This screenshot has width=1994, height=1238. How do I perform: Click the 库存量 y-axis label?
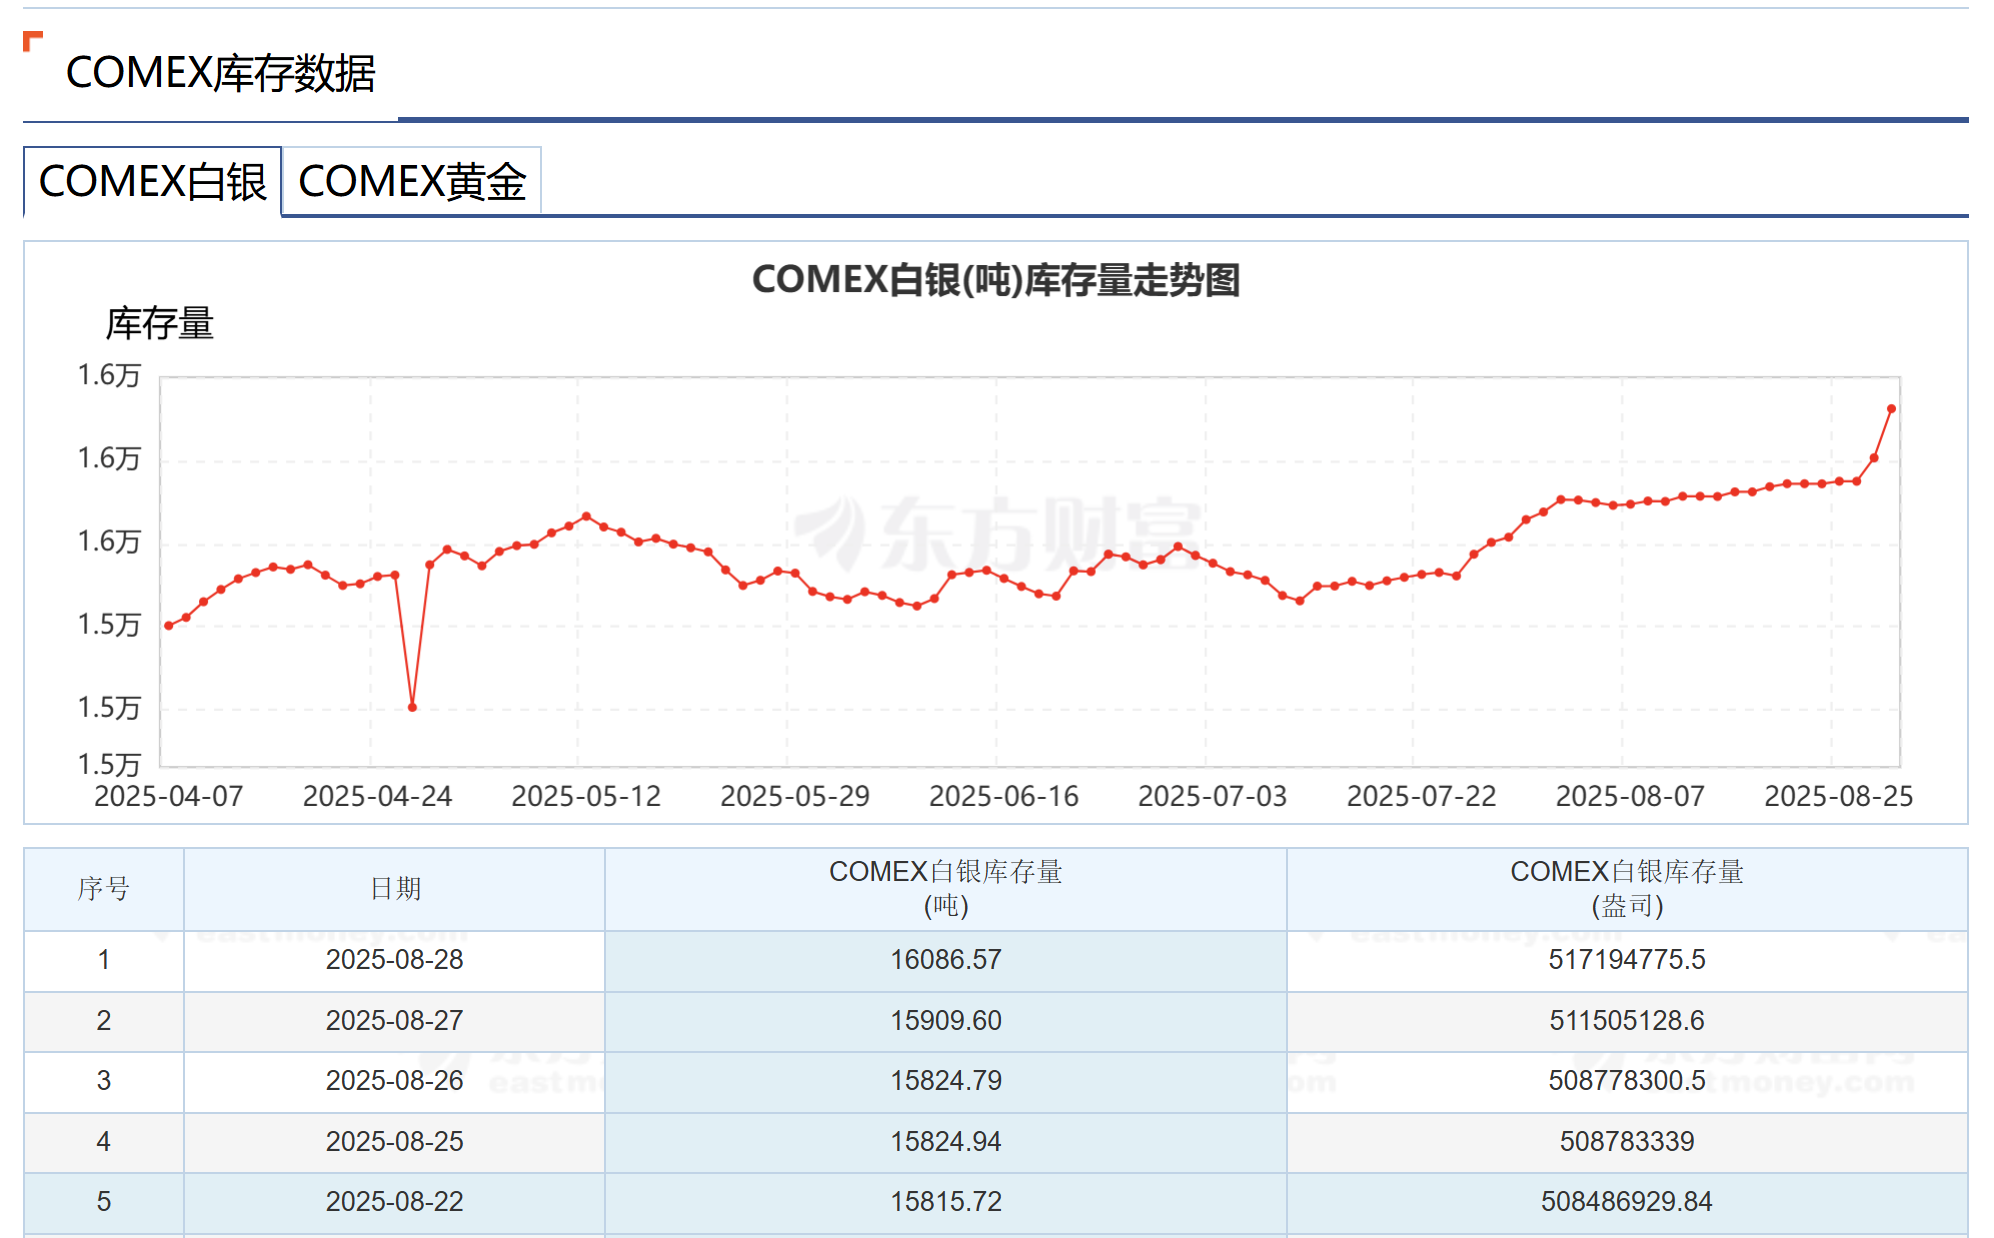tap(159, 324)
